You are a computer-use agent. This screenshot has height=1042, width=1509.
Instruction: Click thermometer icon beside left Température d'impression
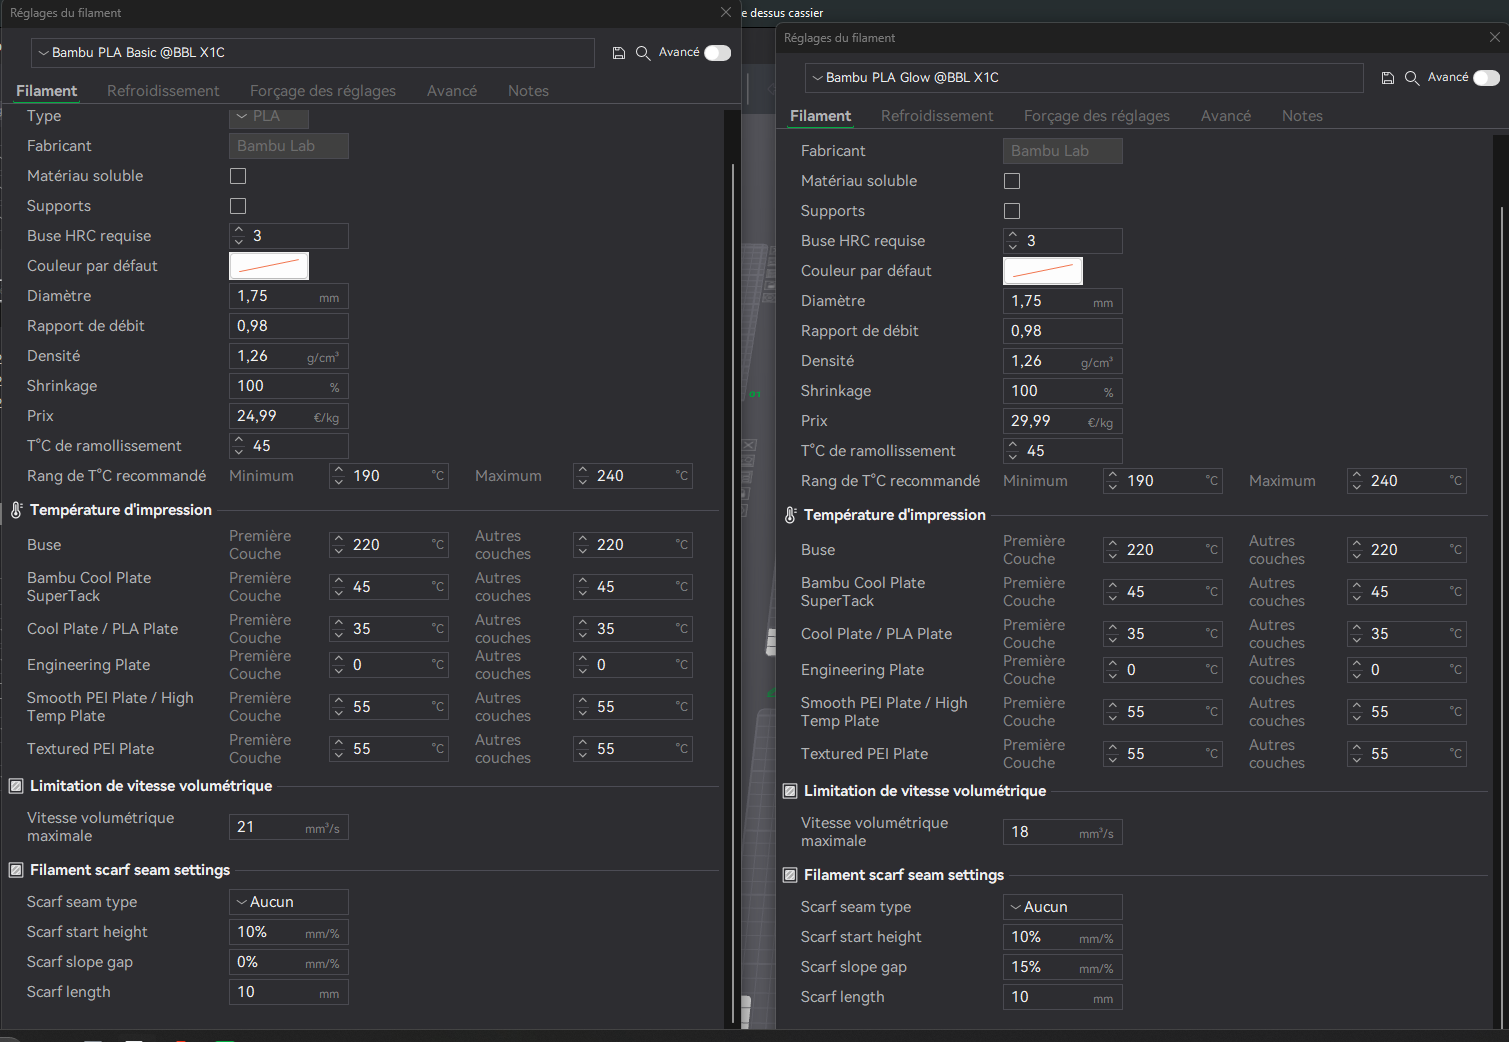coord(16,510)
